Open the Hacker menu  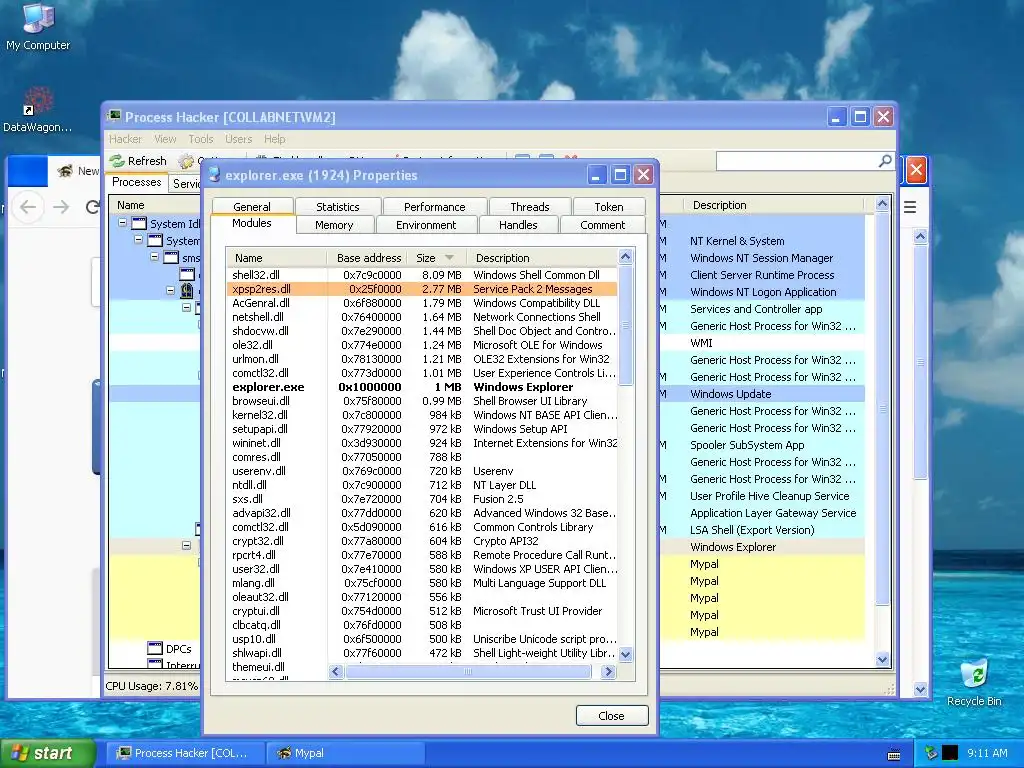[x=125, y=139]
